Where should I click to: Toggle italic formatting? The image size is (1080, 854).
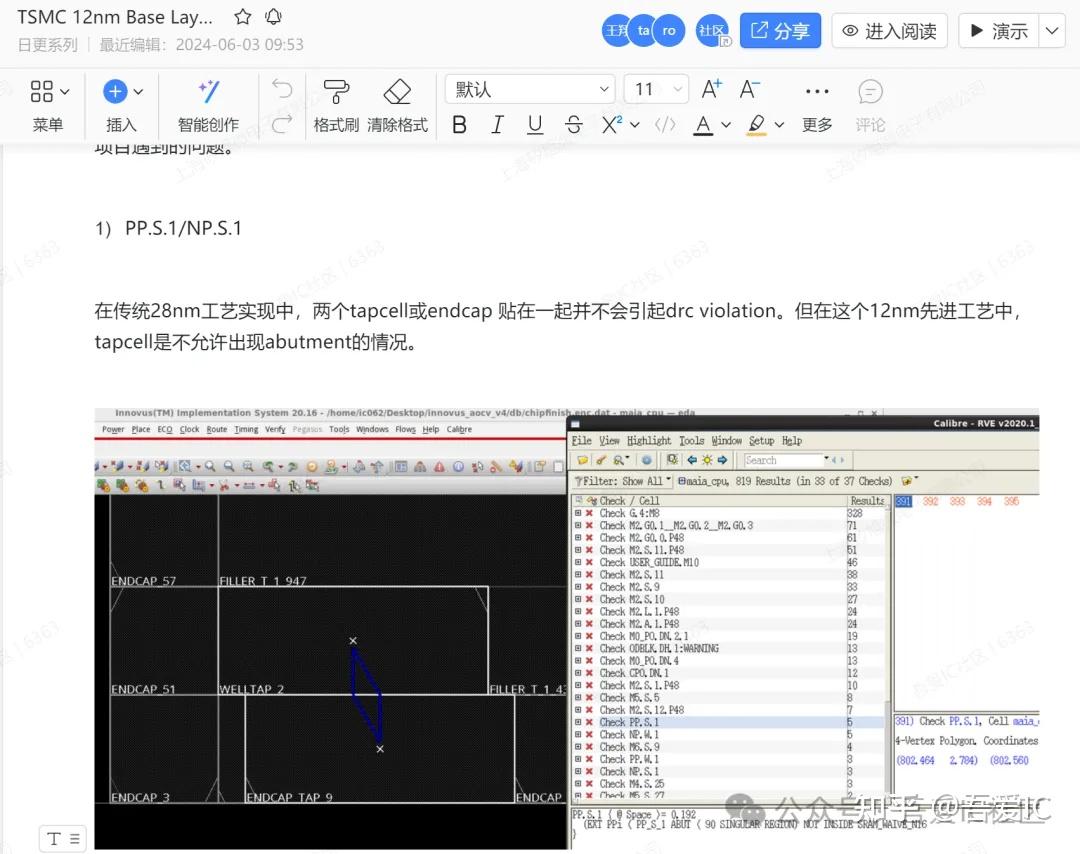[497, 124]
